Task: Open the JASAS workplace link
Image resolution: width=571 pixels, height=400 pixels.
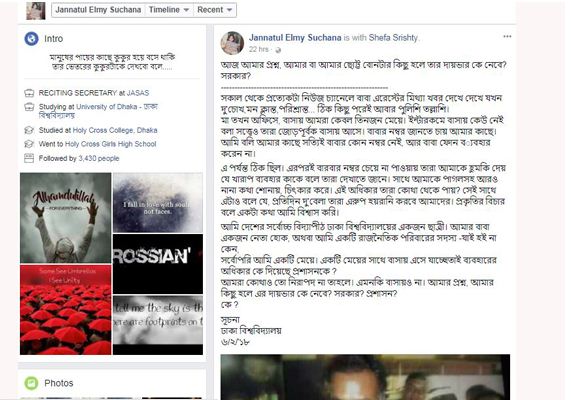Action: coord(138,93)
